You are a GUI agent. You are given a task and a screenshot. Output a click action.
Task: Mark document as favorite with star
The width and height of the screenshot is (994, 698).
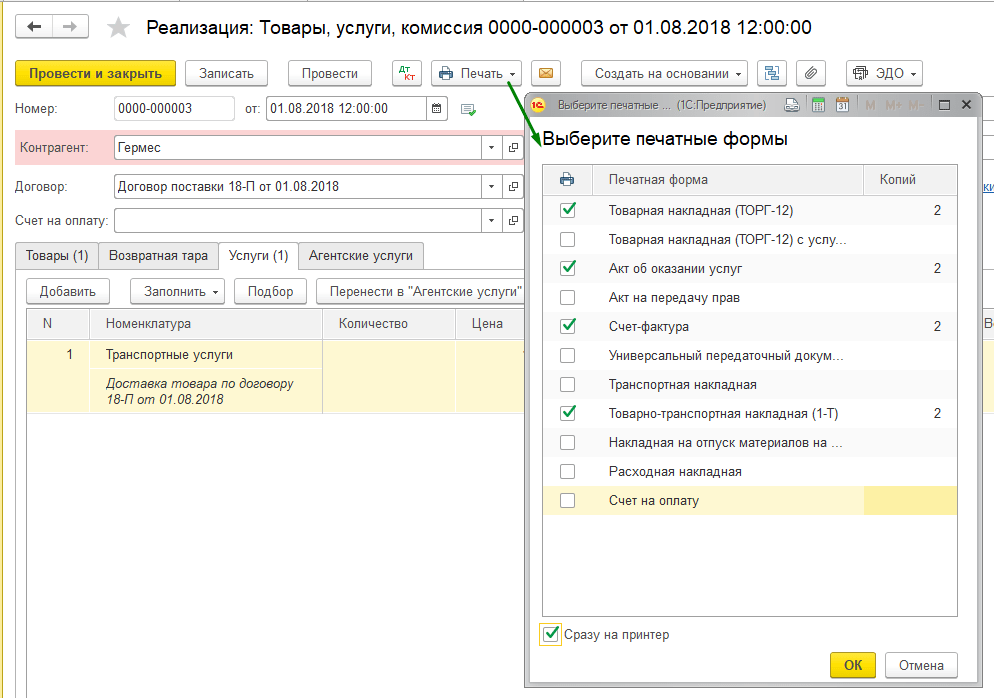118,27
